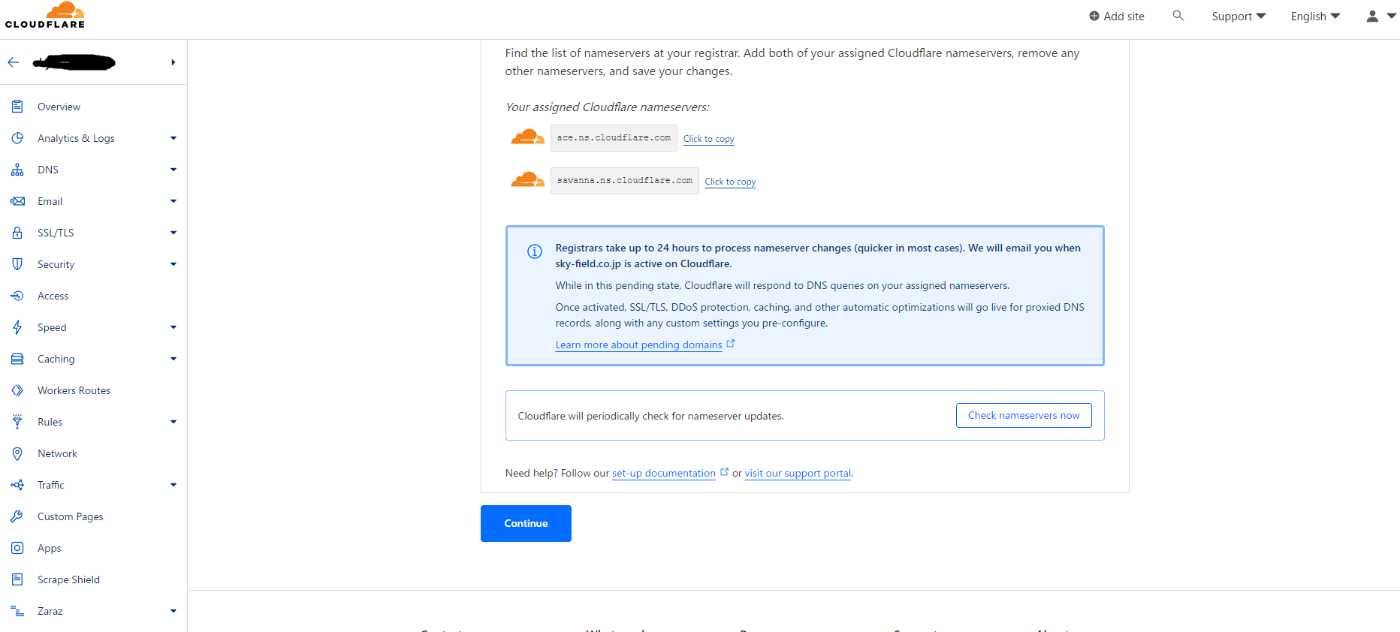
Task: Select the savanna.ns.cloudflare.com nameserver text
Action: click(x=625, y=180)
